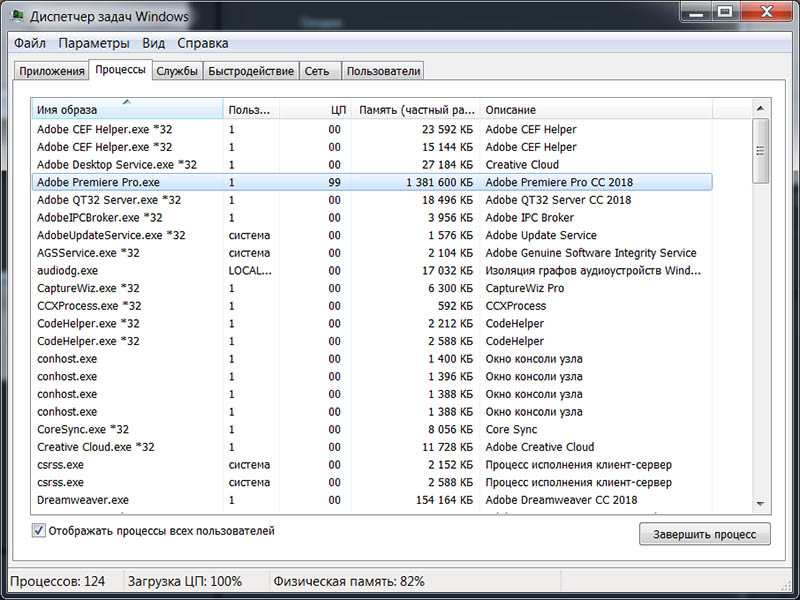Click the Task Manager title bar icon
This screenshot has height=600, width=800.
[x=17, y=15]
